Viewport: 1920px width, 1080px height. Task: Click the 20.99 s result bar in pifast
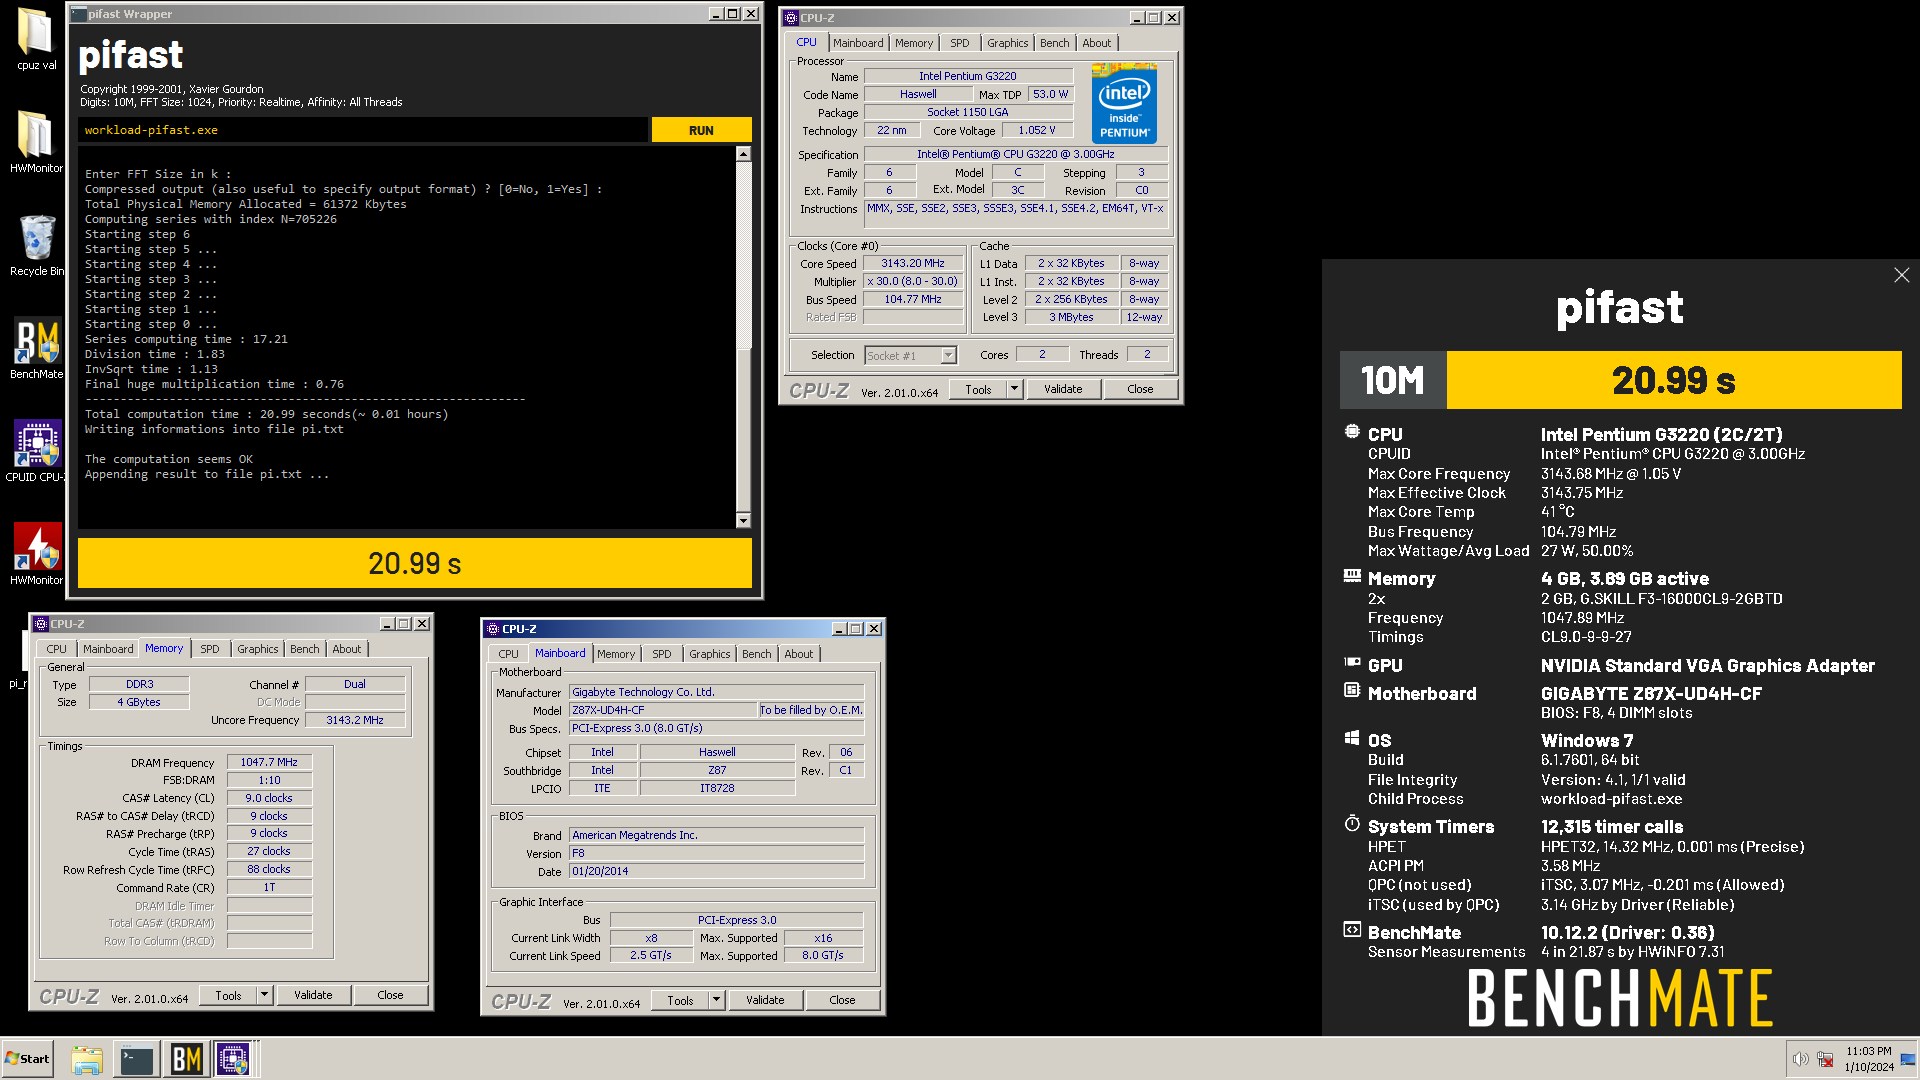click(x=415, y=564)
